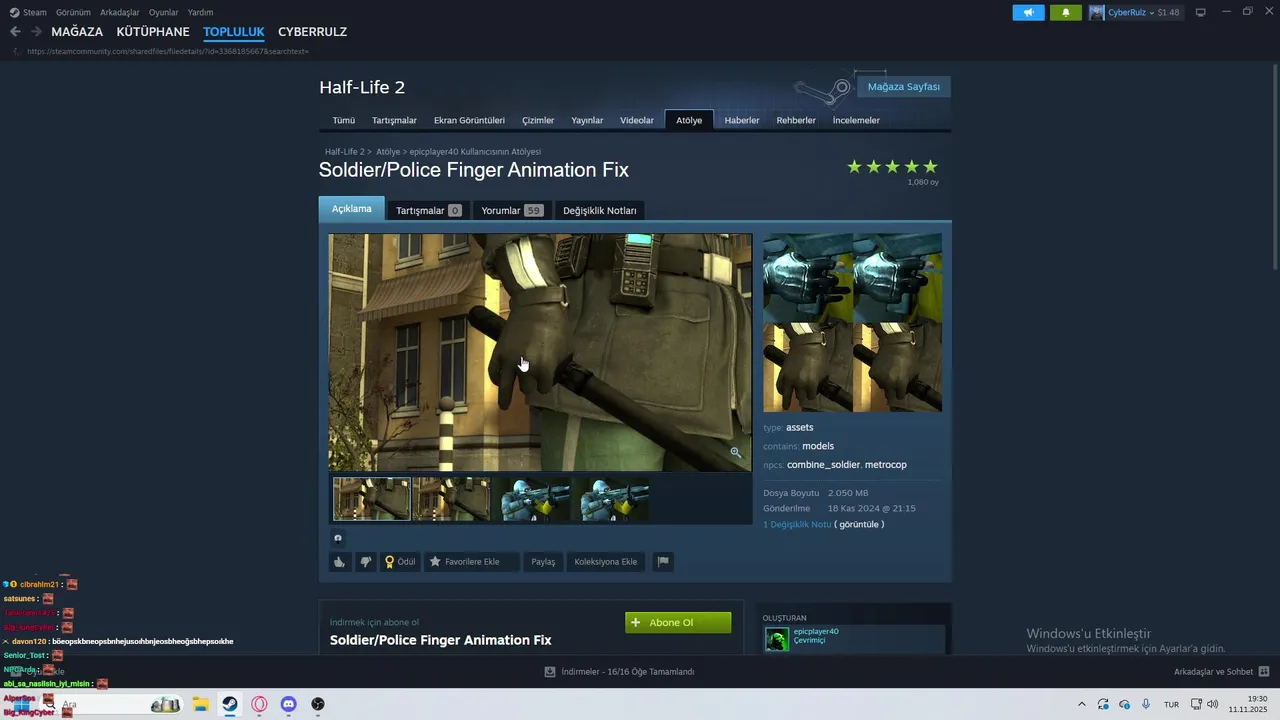The height and width of the screenshot is (720, 1280).
Task: Open the Arkadaşlar menu
Action: coord(120,12)
